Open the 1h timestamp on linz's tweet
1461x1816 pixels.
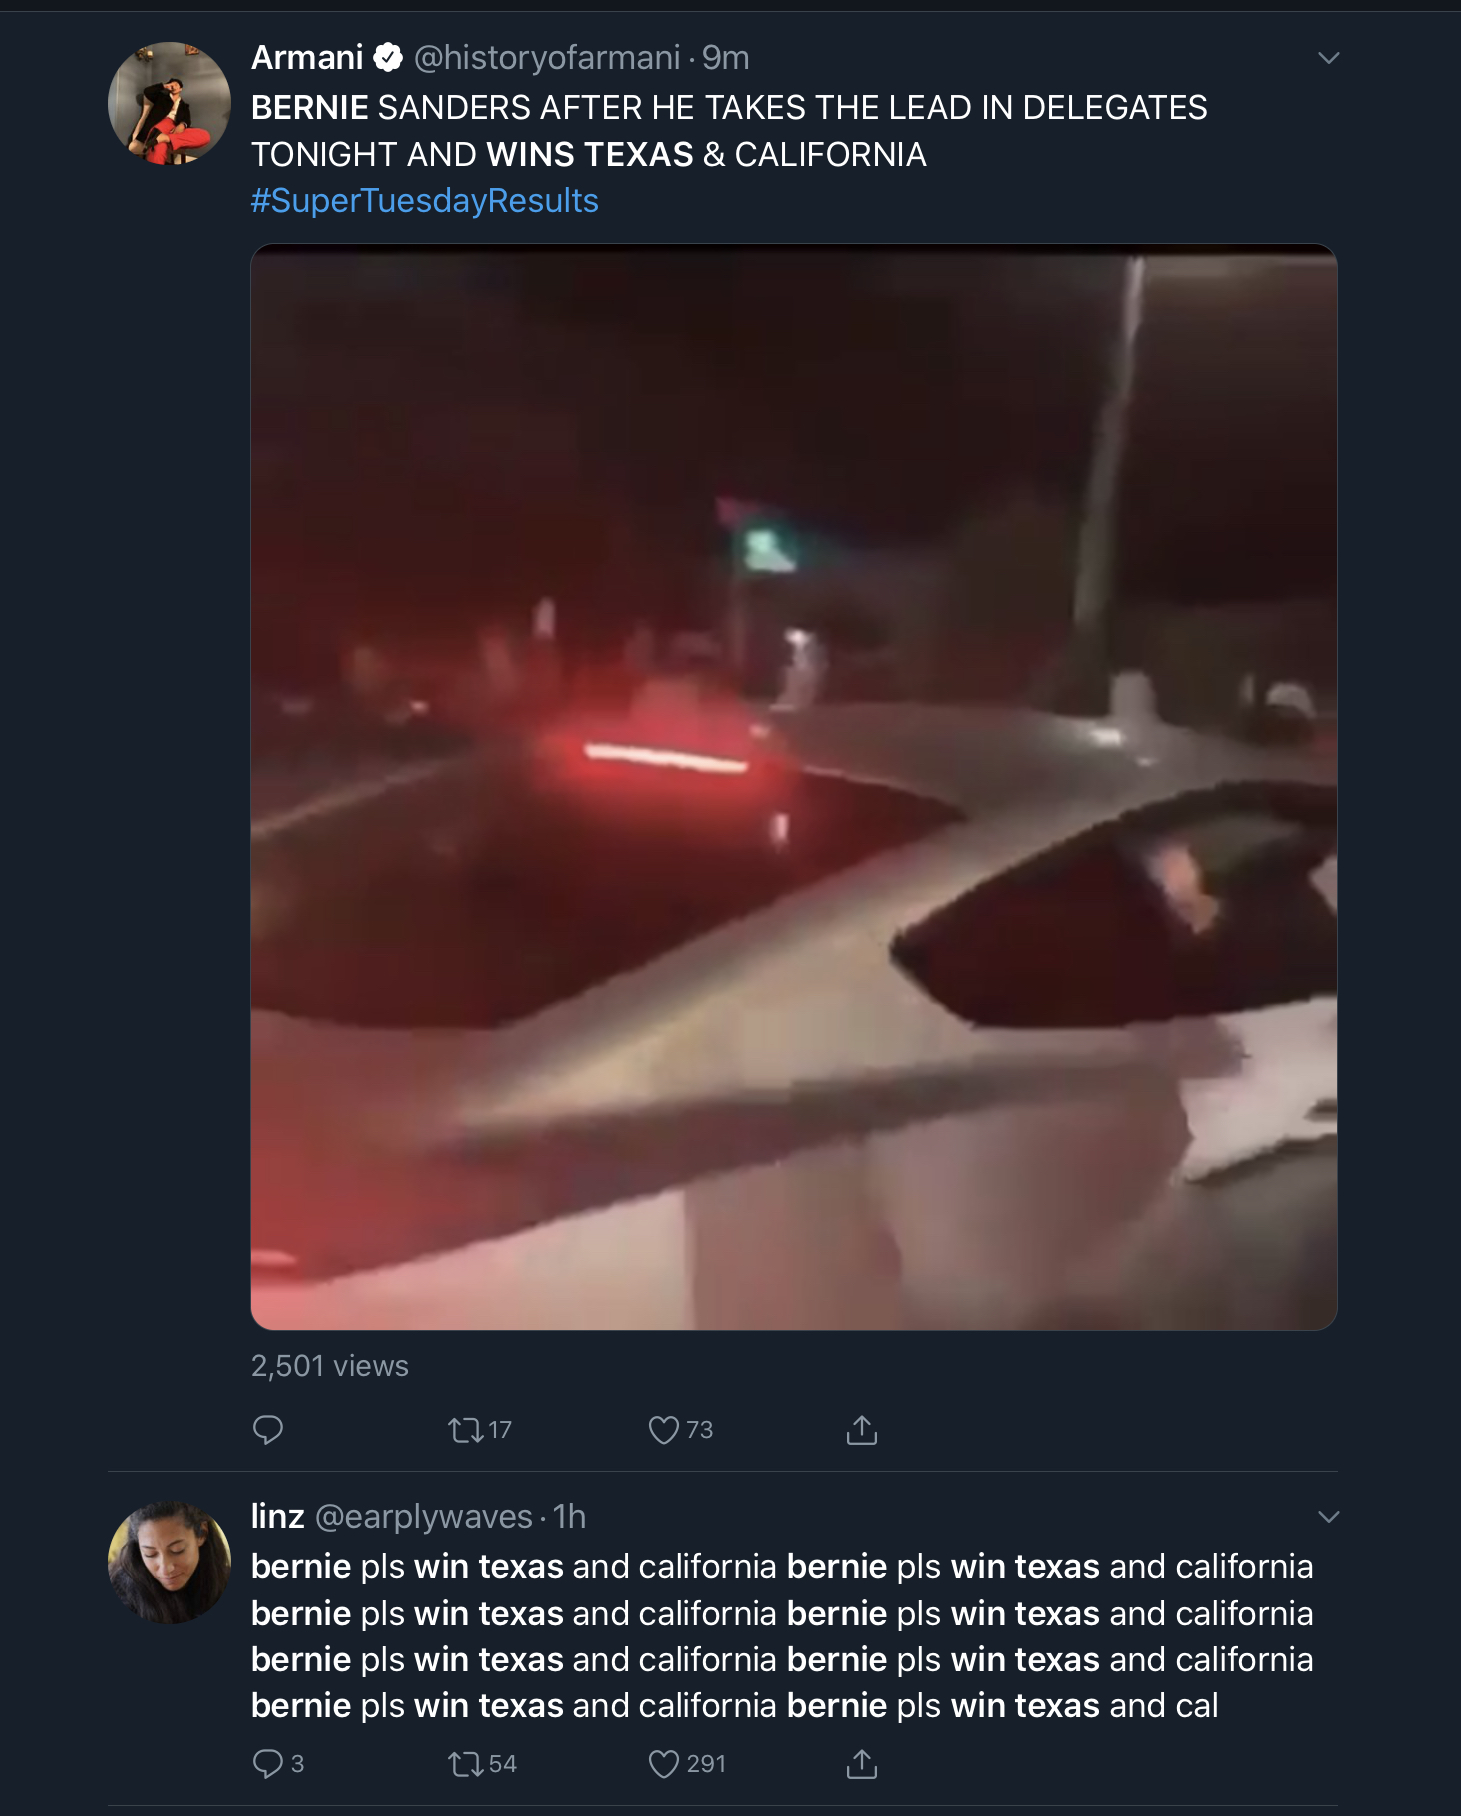coord(570,1517)
